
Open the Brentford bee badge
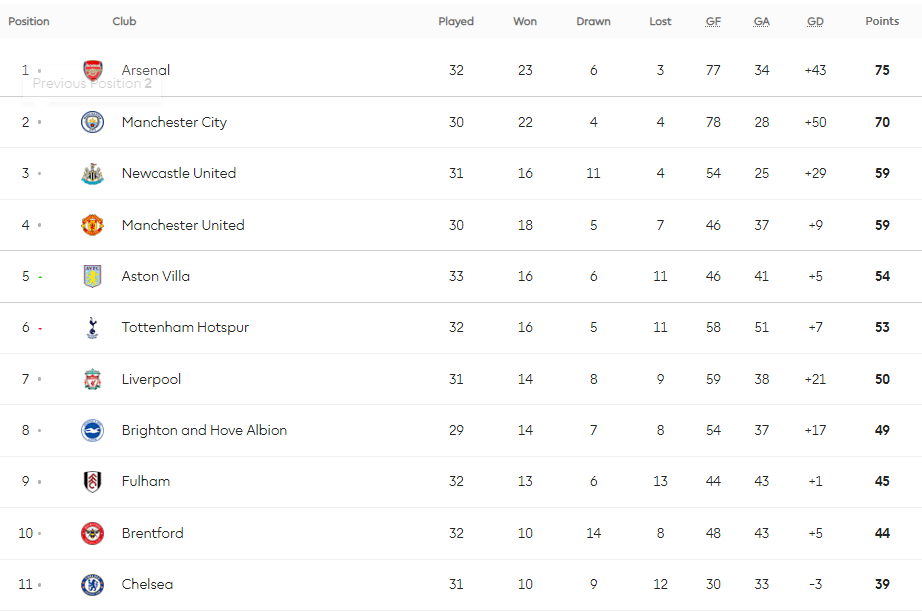[92, 533]
